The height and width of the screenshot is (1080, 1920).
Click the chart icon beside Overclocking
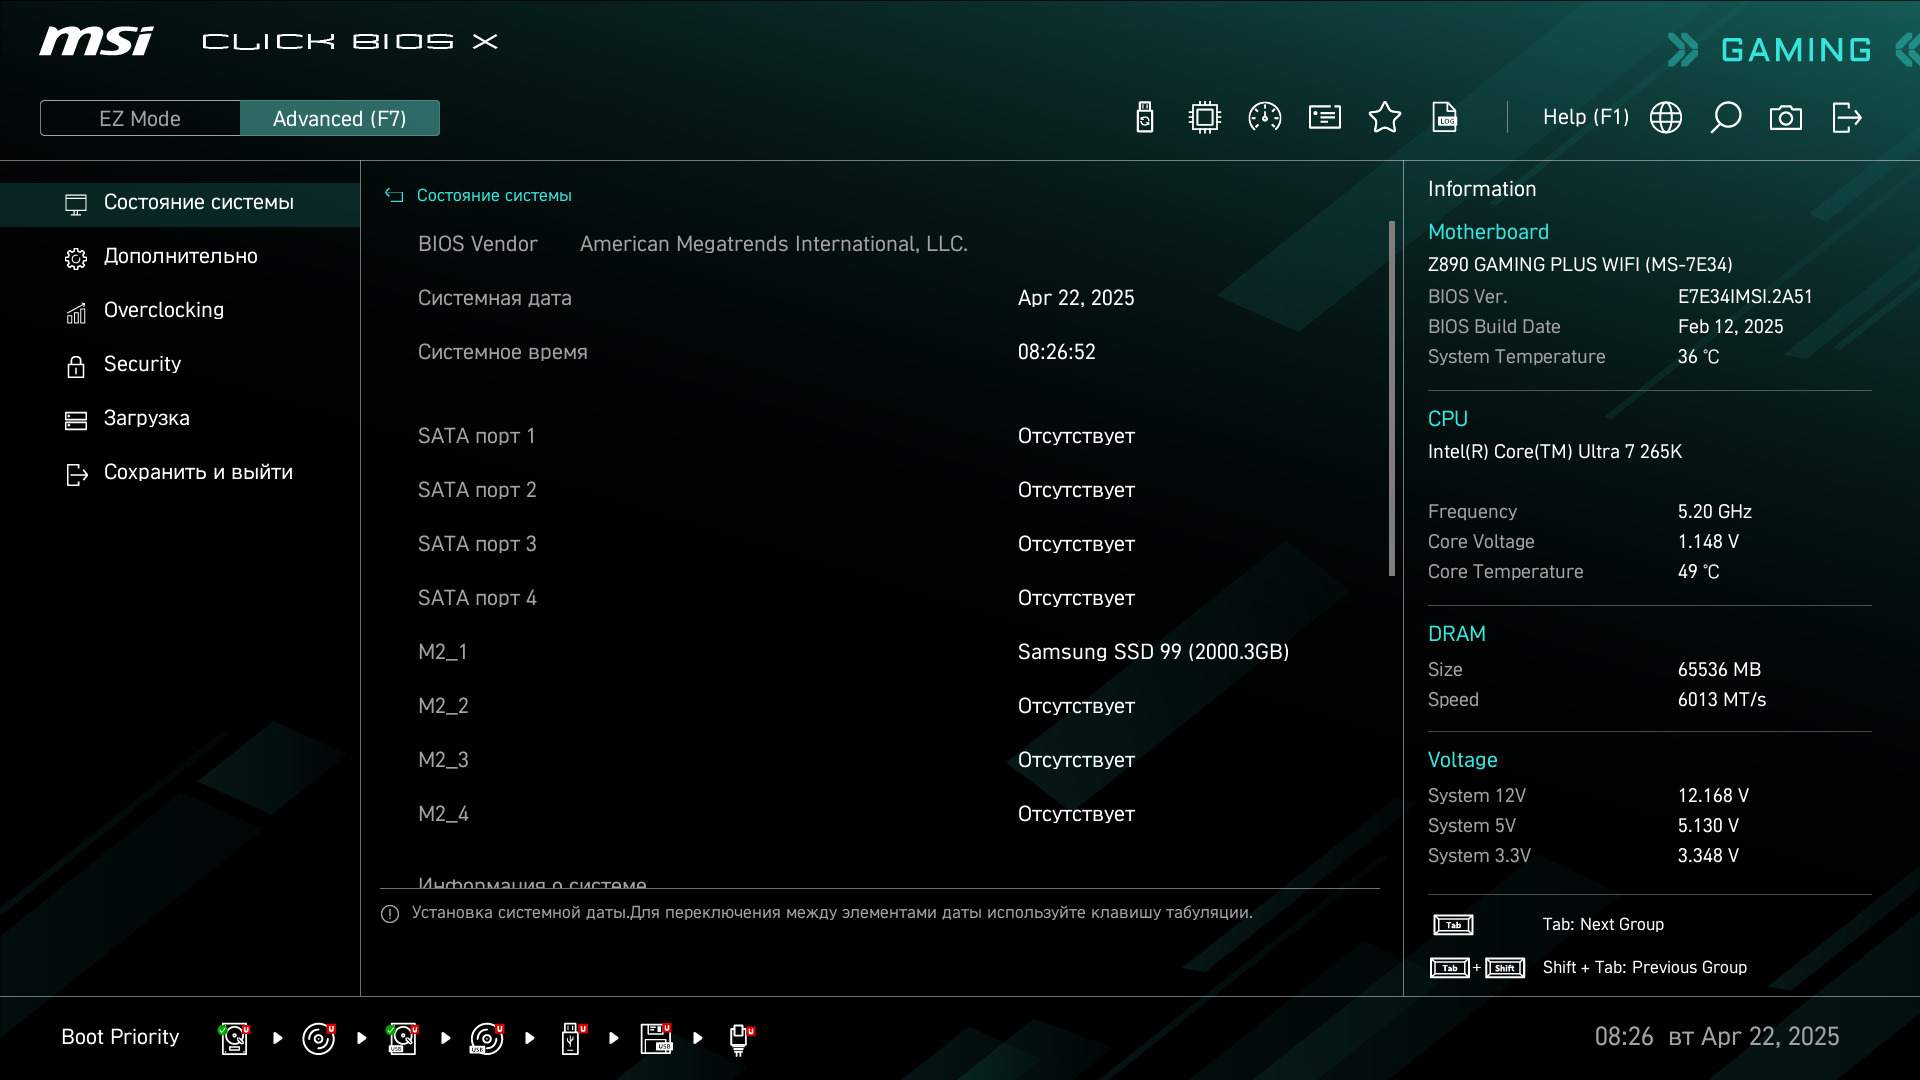[x=76, y=313]
